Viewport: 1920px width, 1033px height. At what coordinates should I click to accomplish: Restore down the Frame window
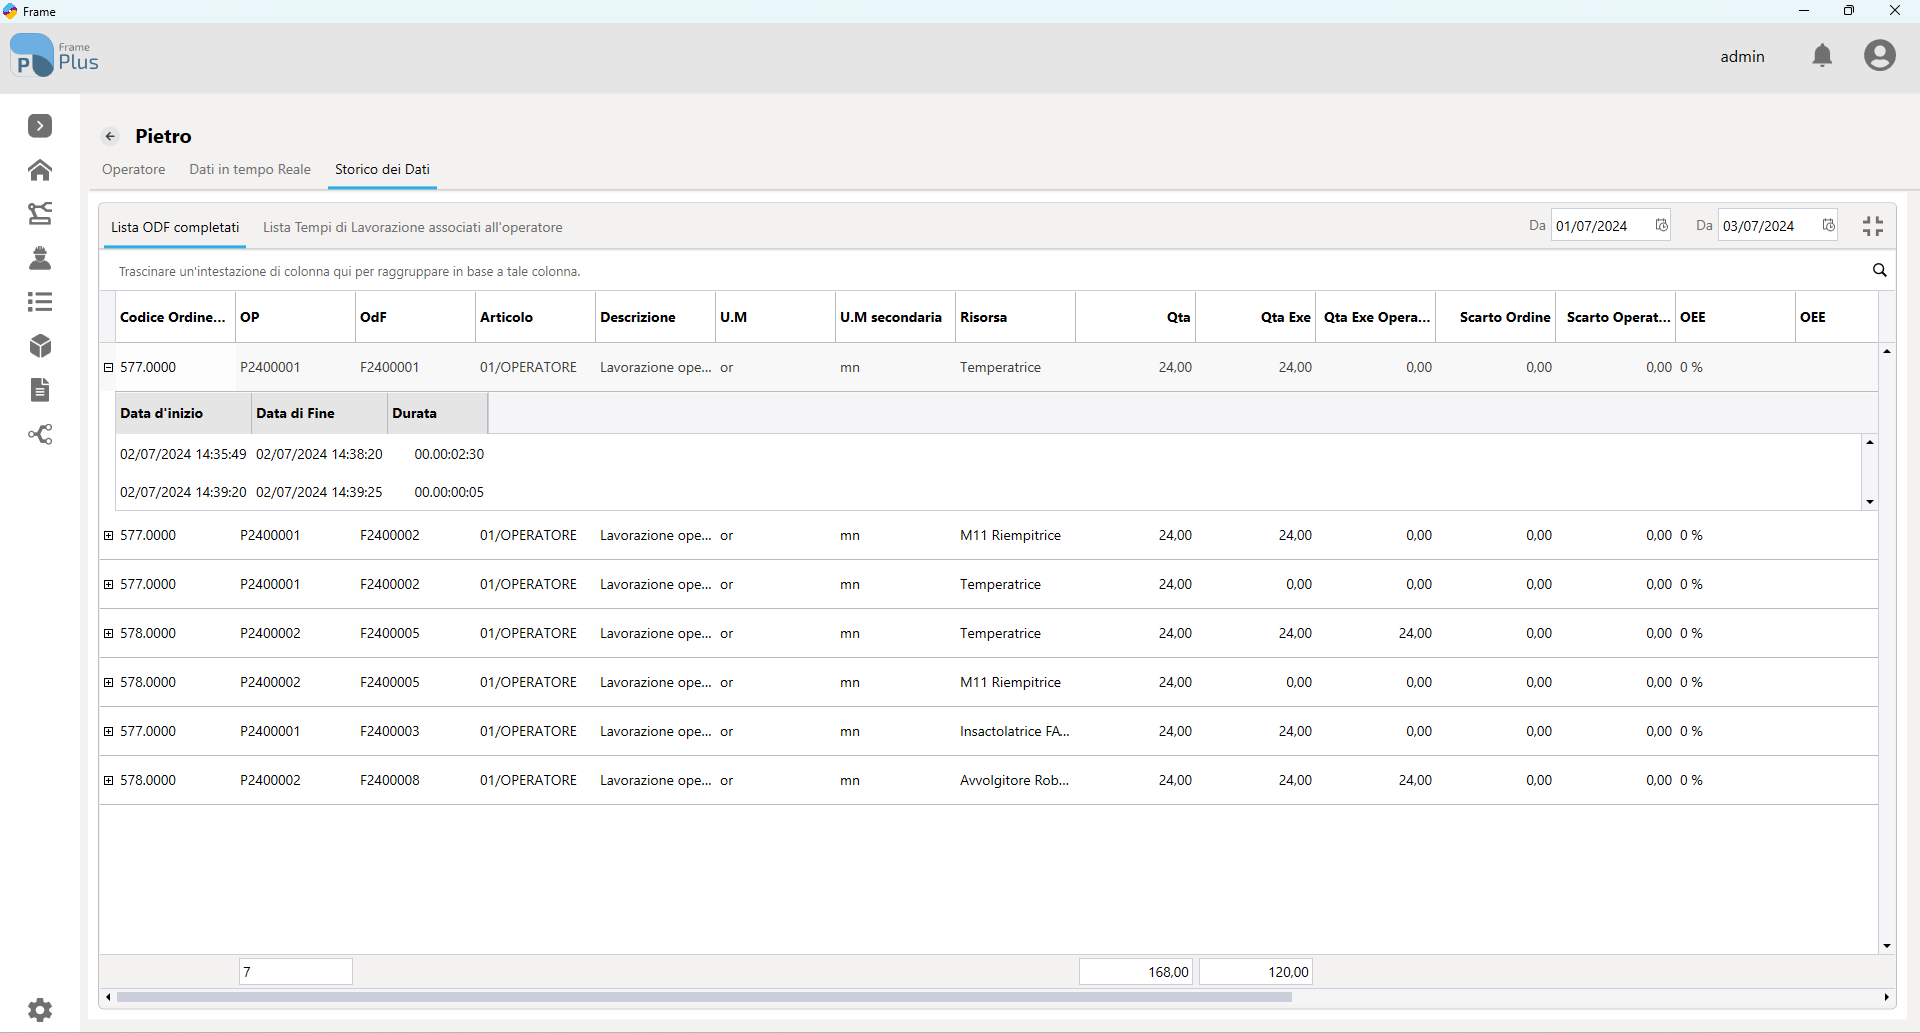pyautogui.click(x=1849, y=11)
